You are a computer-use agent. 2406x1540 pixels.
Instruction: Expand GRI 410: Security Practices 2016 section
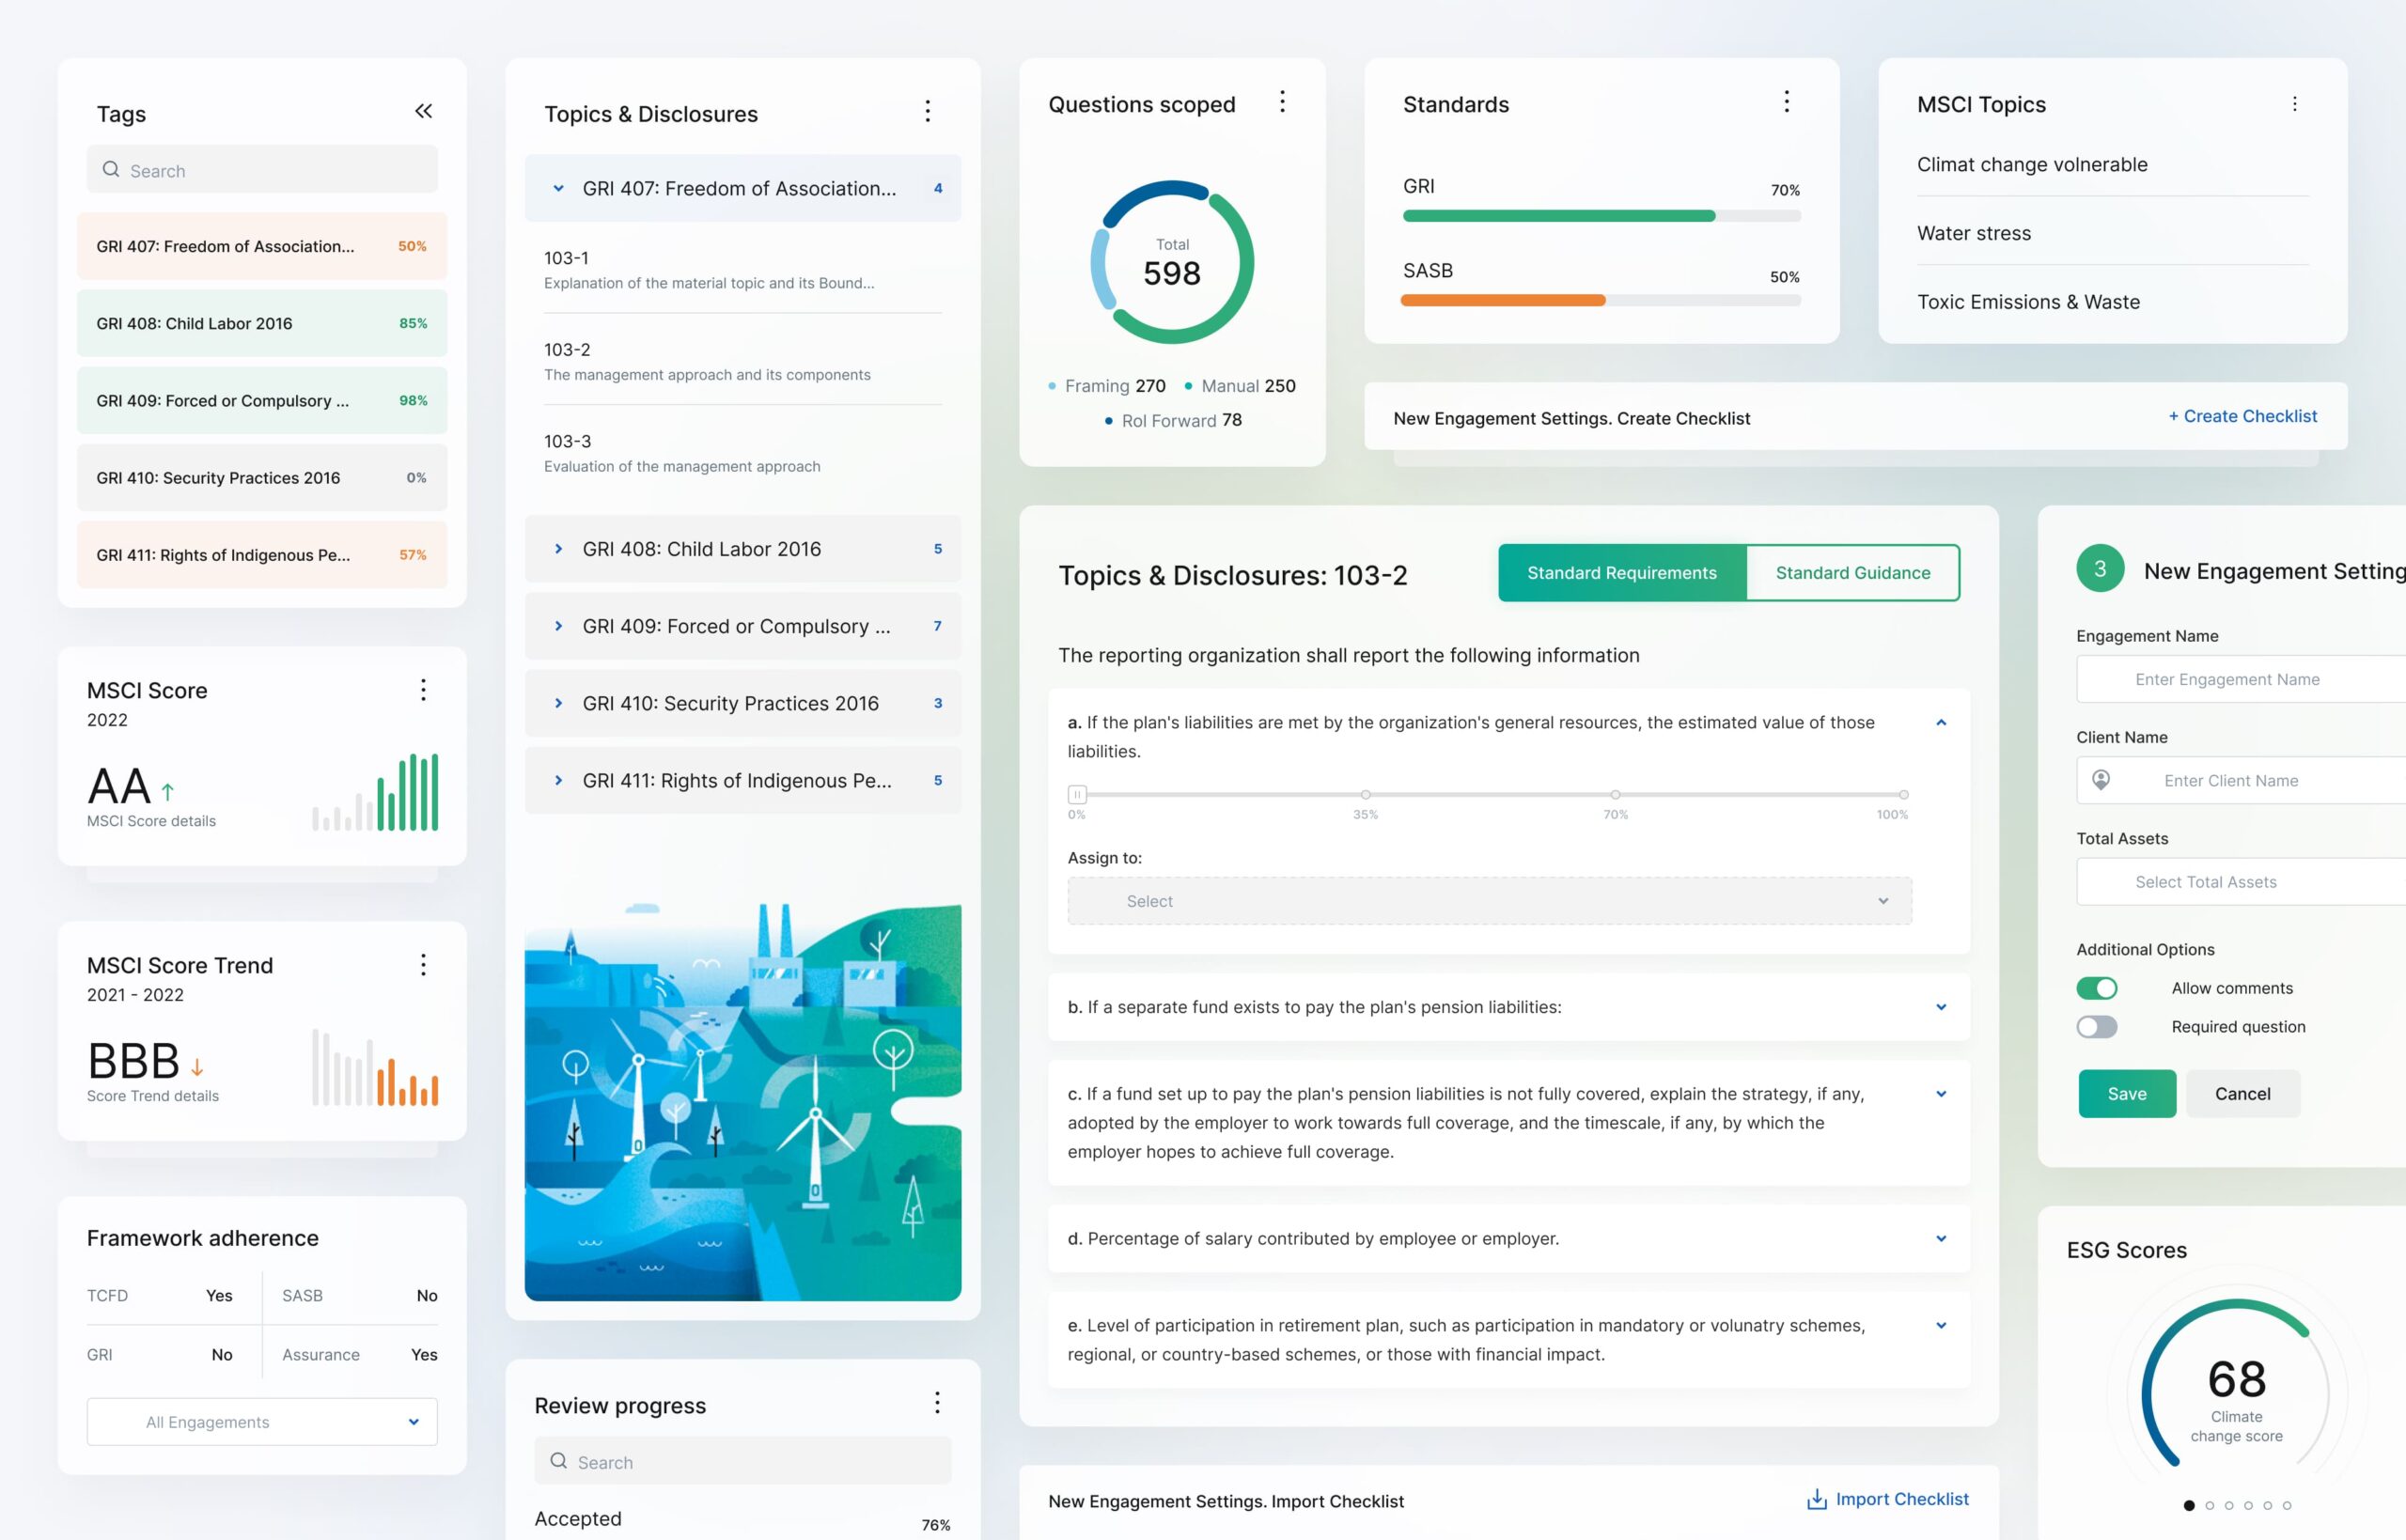(743, 703)
